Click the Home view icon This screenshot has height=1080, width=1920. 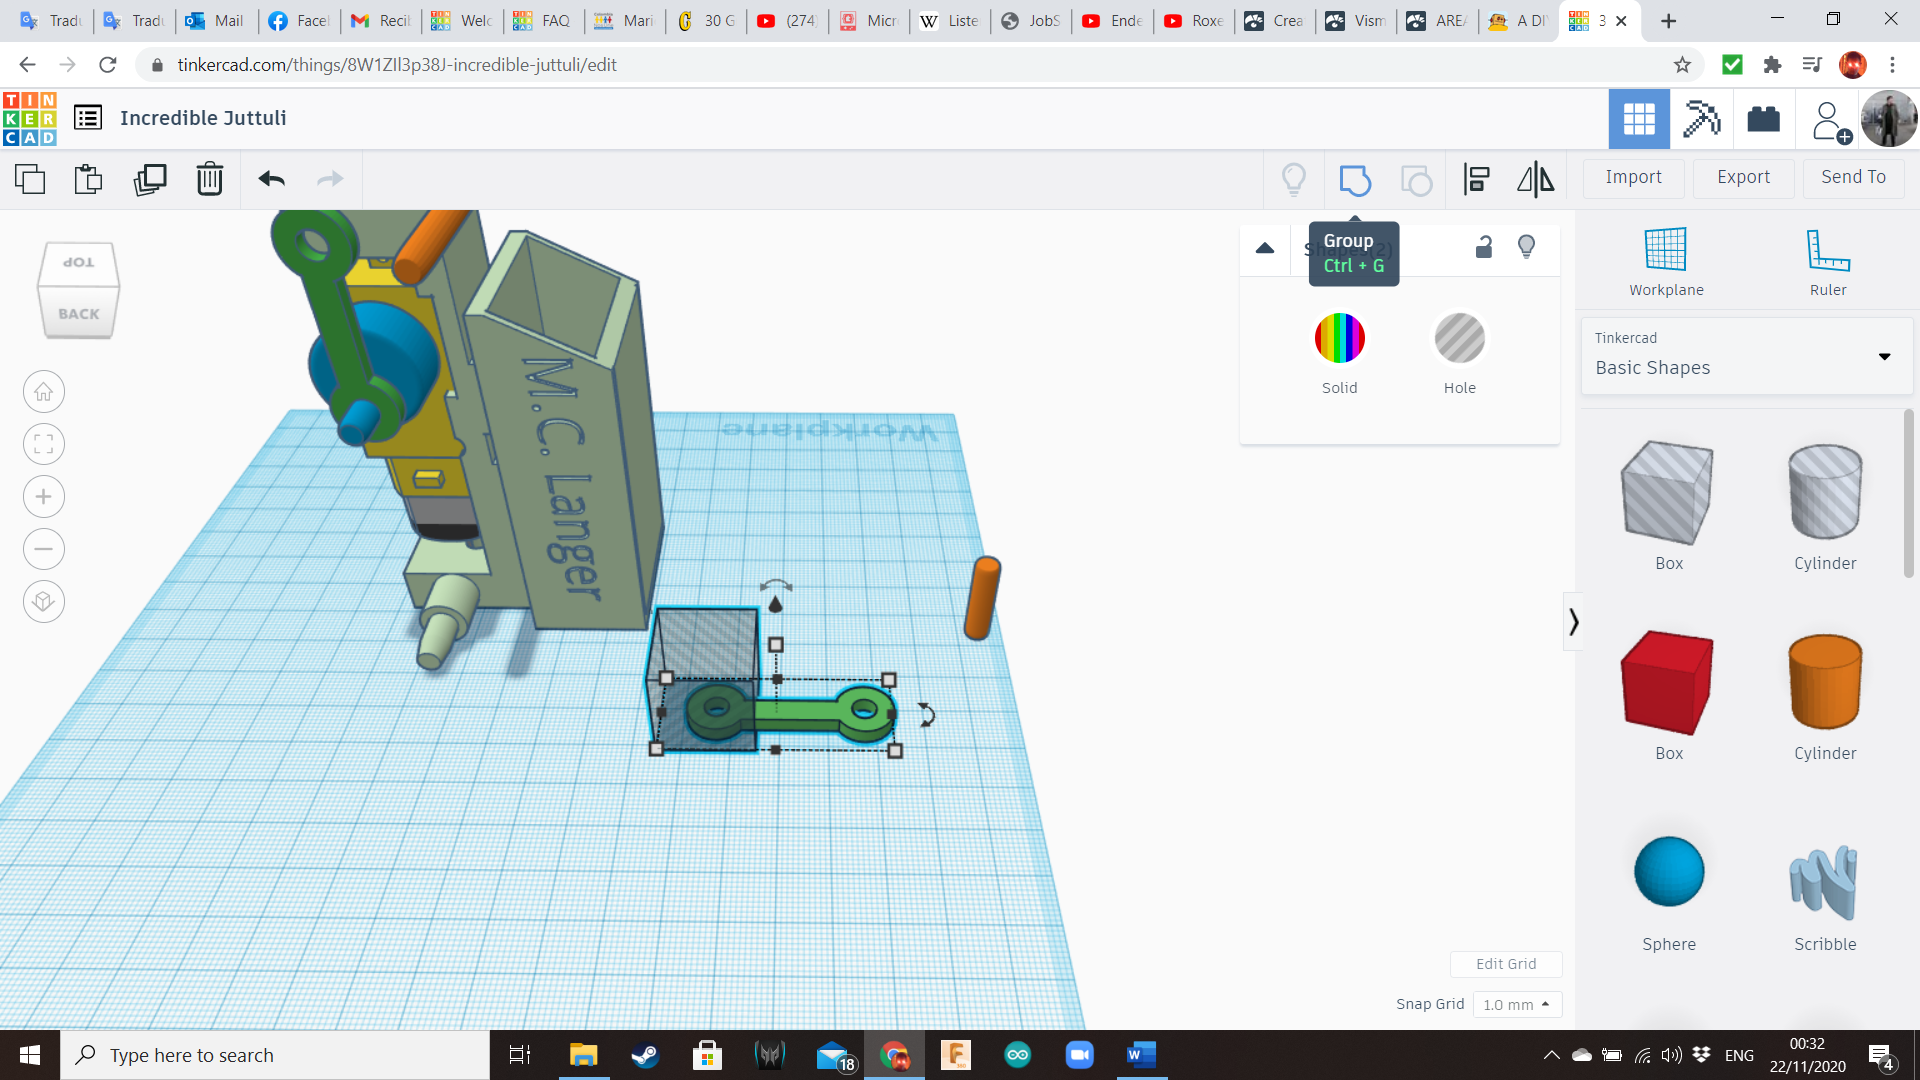point(44,392)
